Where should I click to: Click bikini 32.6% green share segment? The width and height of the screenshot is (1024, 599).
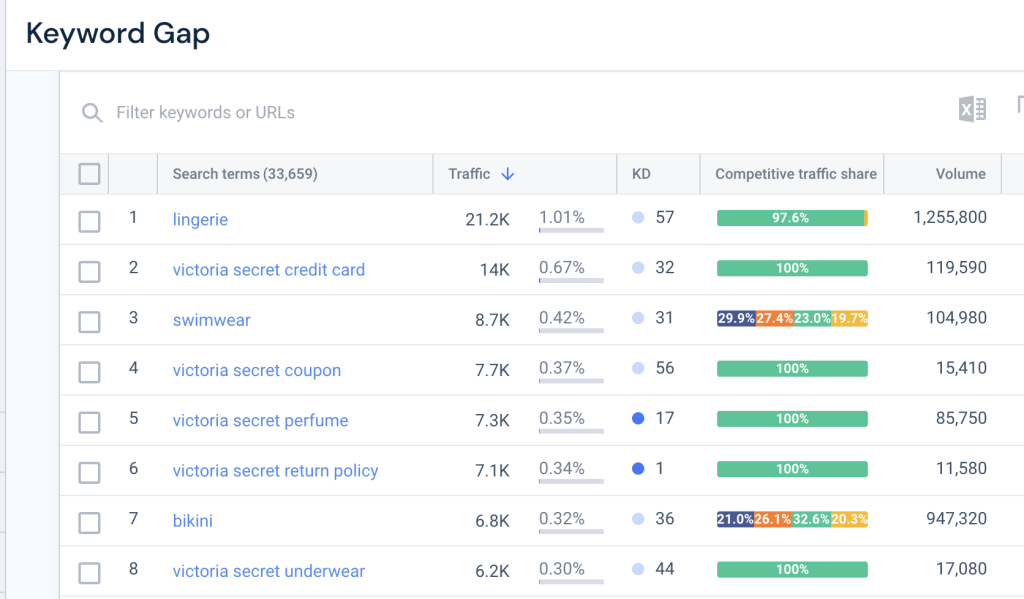tap(811, 519)
